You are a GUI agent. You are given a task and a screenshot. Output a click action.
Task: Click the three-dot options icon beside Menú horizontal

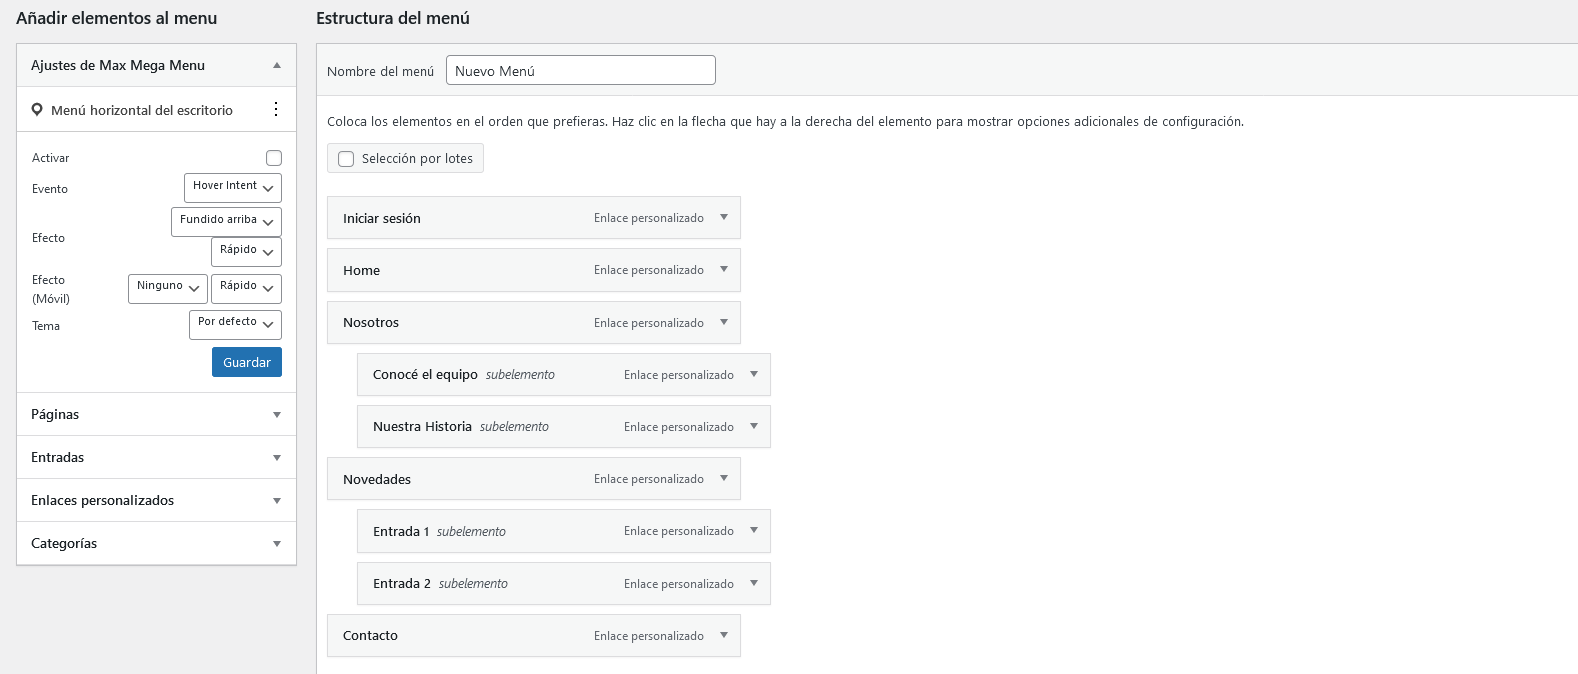[276, 109]
